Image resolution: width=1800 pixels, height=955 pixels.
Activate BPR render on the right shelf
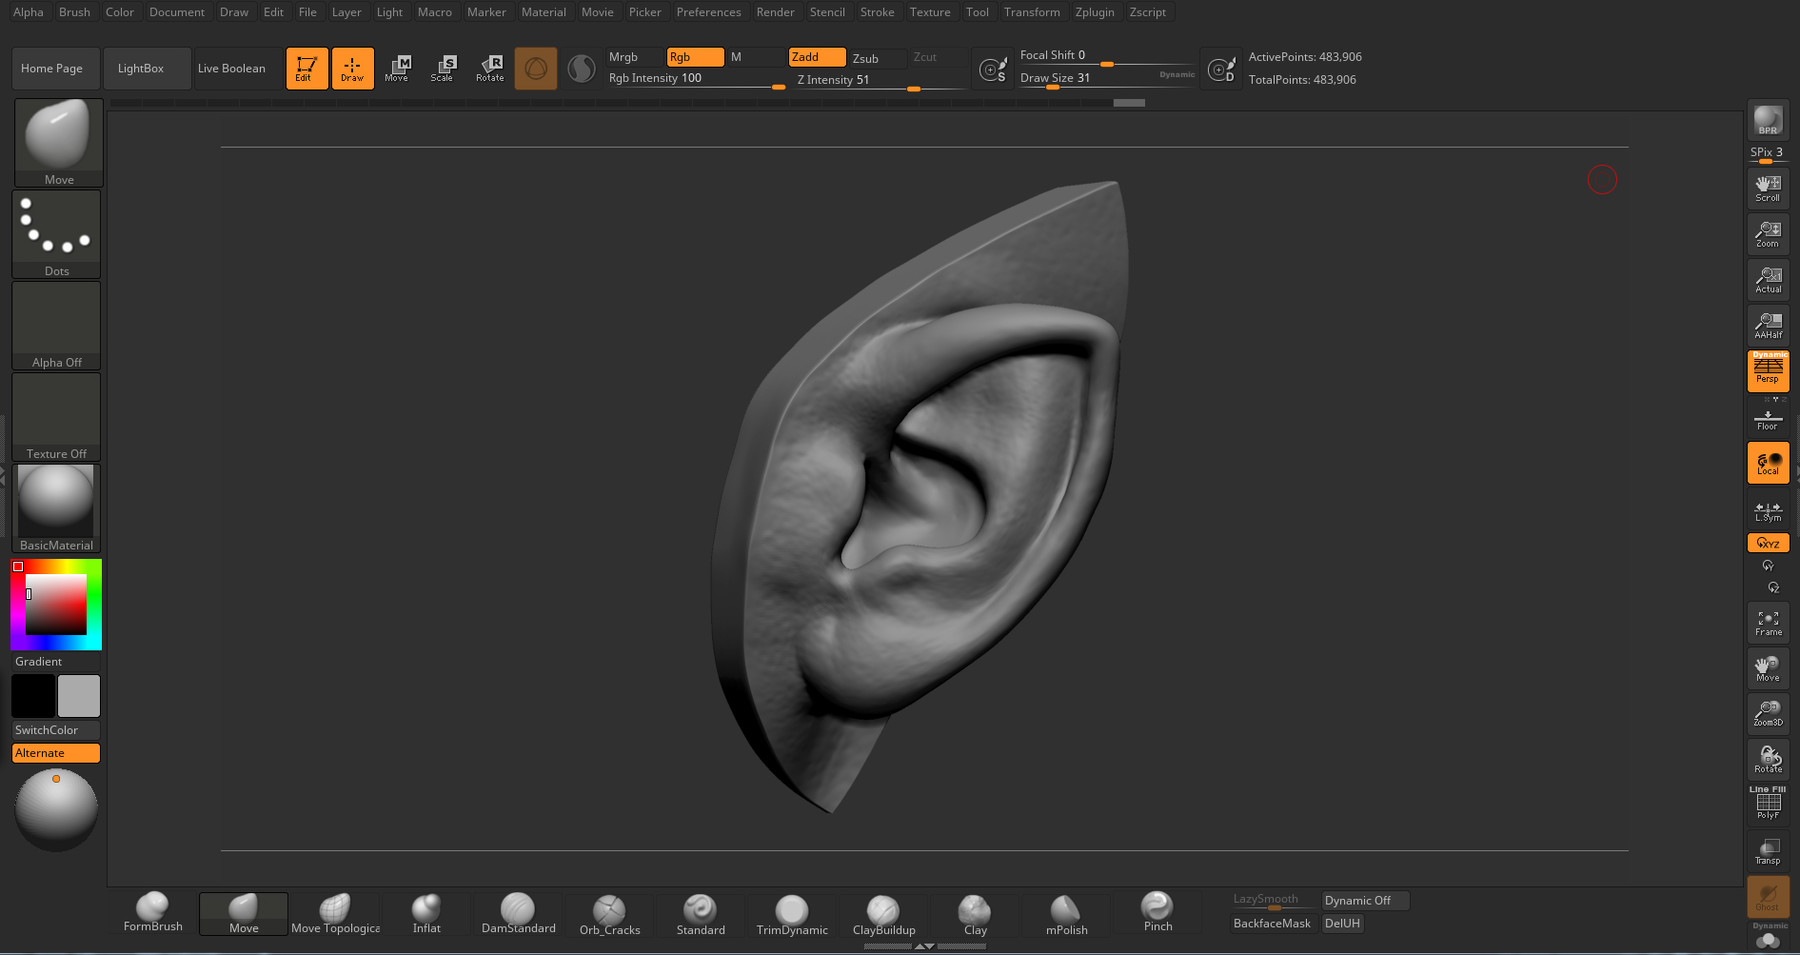tap(1767, 122)
